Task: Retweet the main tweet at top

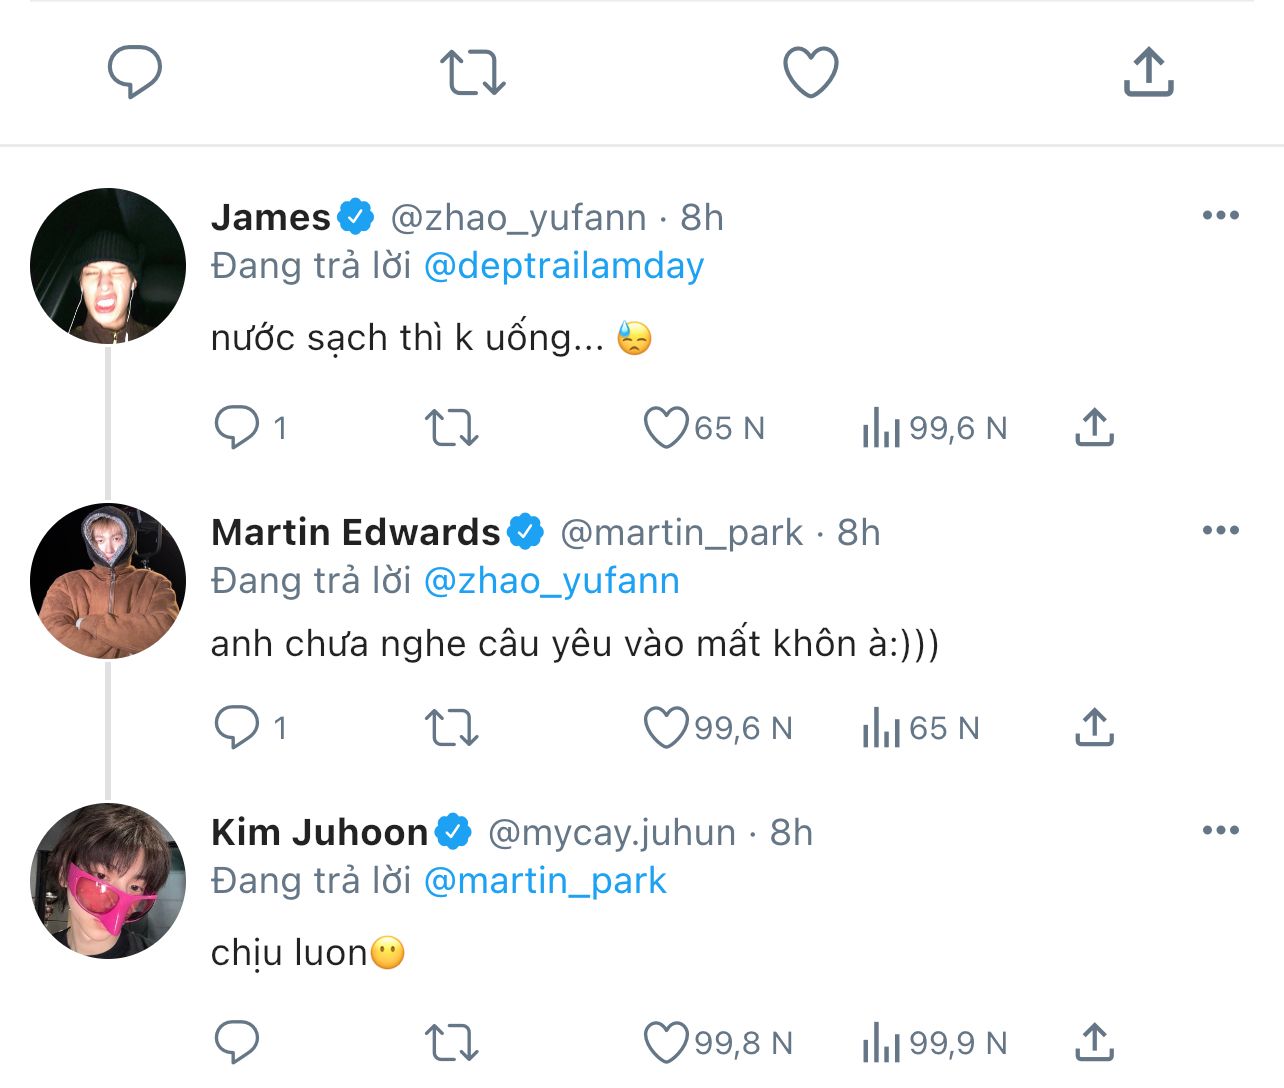Action: [473, 72]
